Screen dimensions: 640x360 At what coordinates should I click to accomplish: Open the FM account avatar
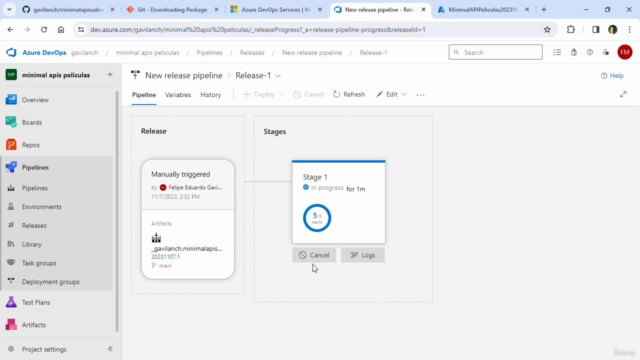pos(625,52)
